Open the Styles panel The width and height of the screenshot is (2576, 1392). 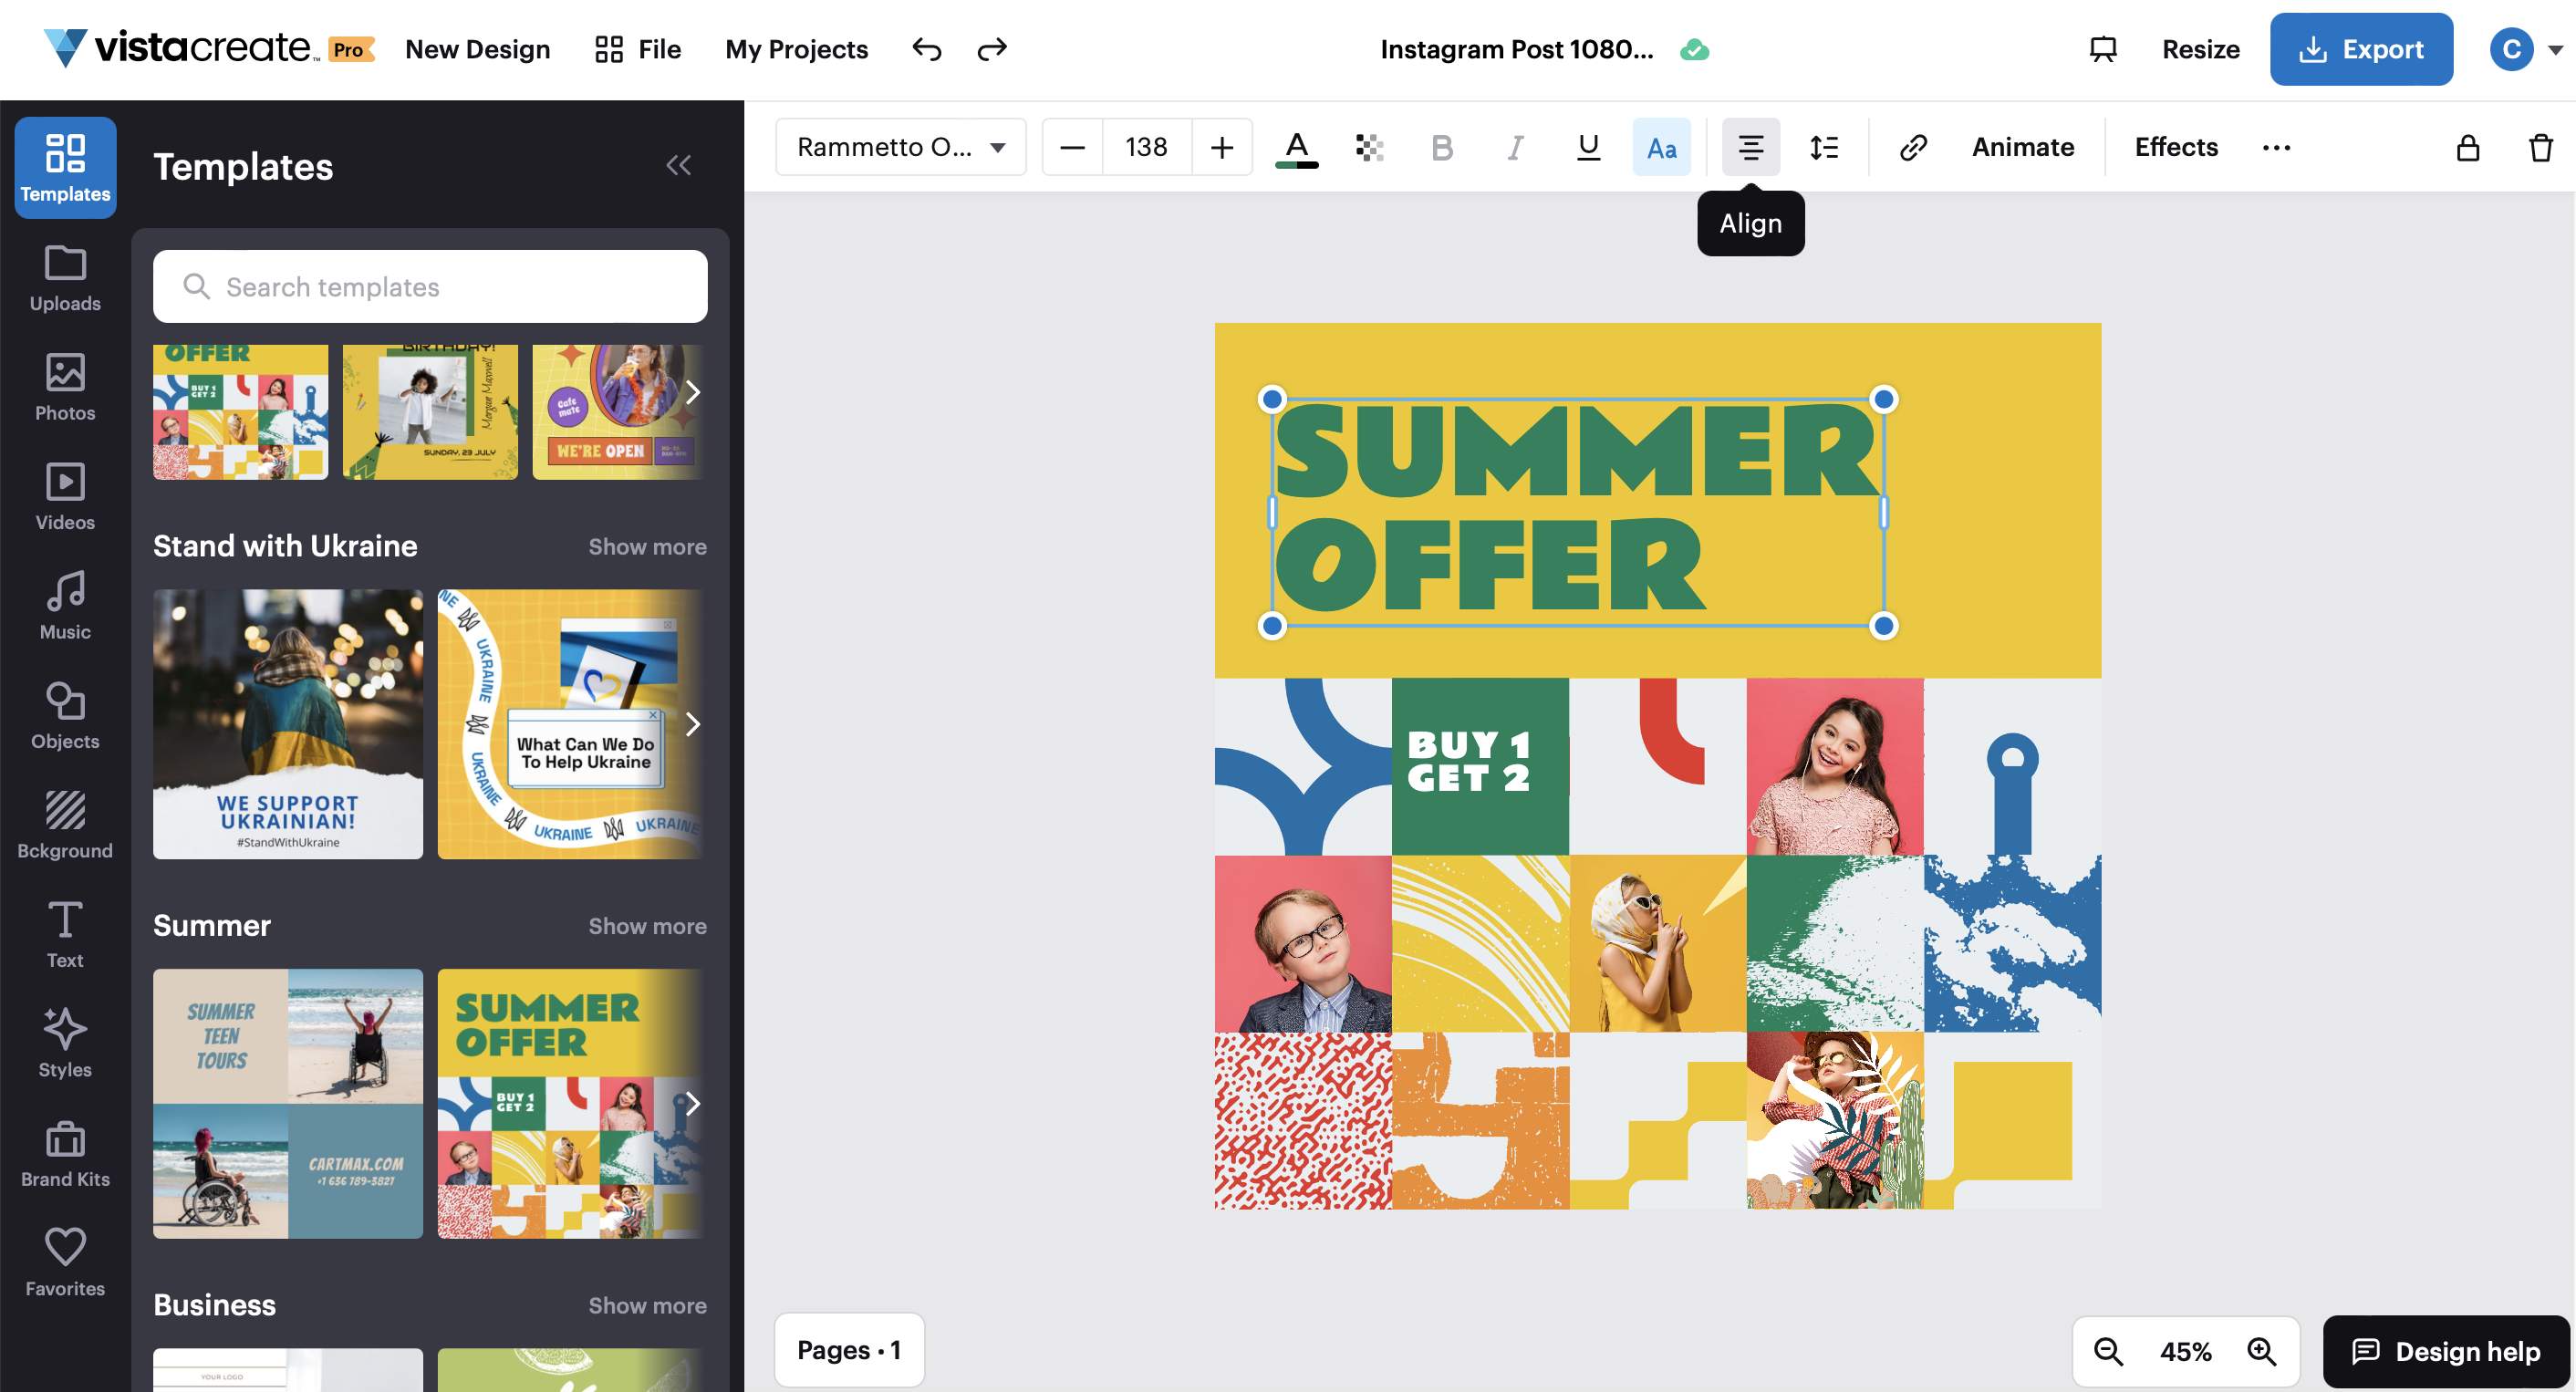point(65,1044)
